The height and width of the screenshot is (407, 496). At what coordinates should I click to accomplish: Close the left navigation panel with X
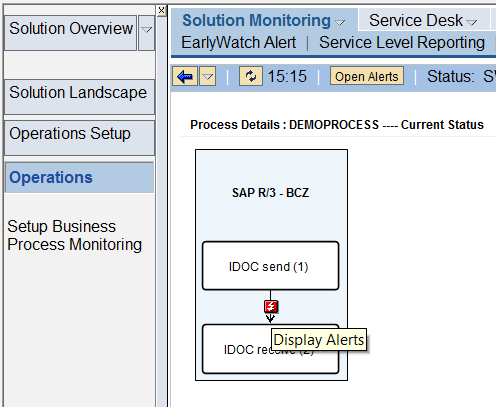tap(161, 11)
